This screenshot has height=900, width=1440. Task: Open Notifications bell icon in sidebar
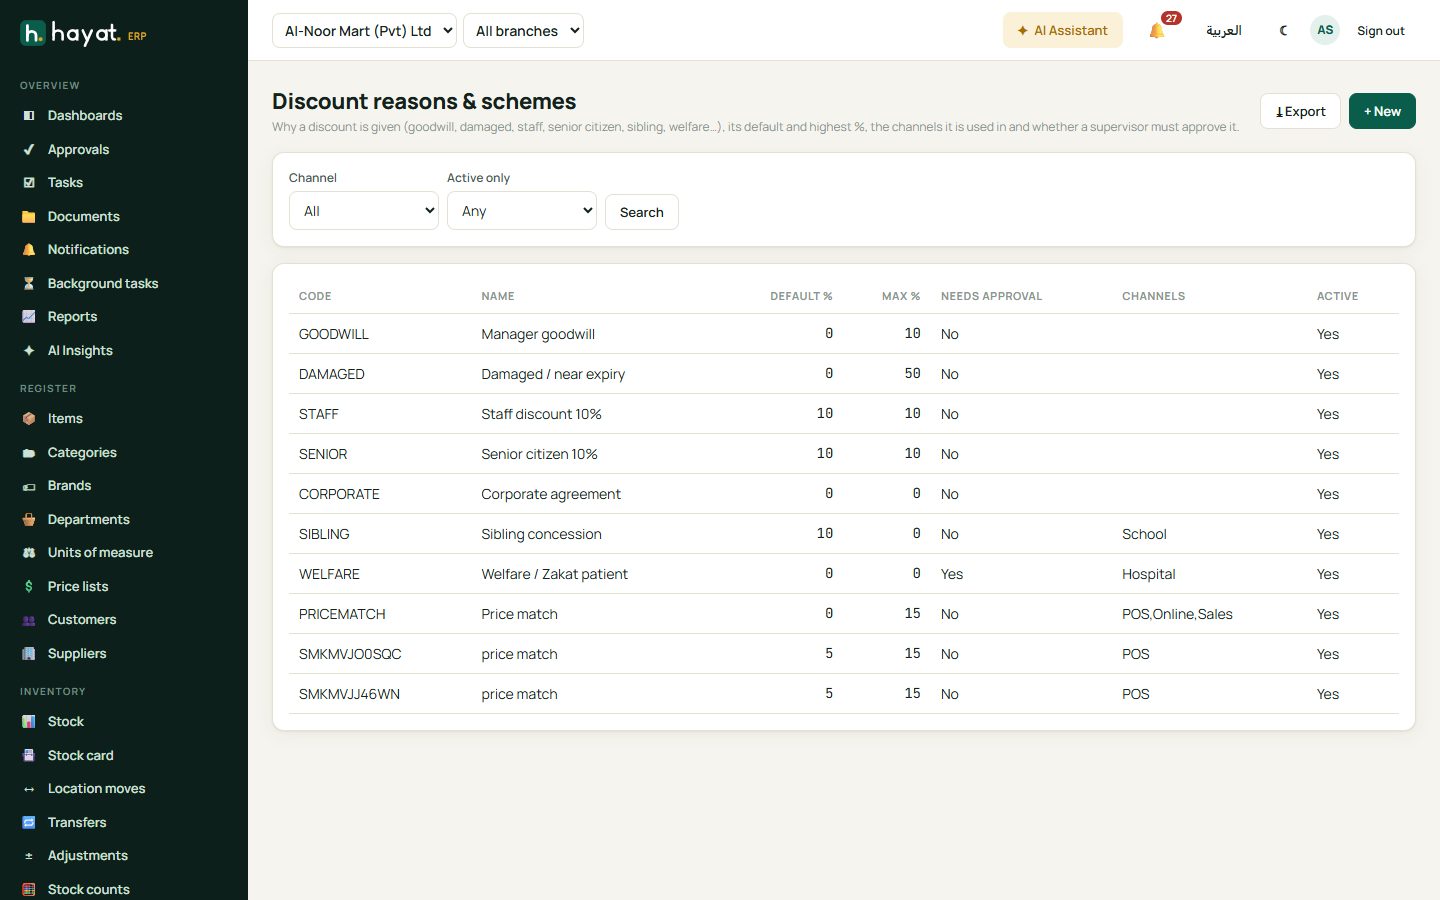pos(29,250)
